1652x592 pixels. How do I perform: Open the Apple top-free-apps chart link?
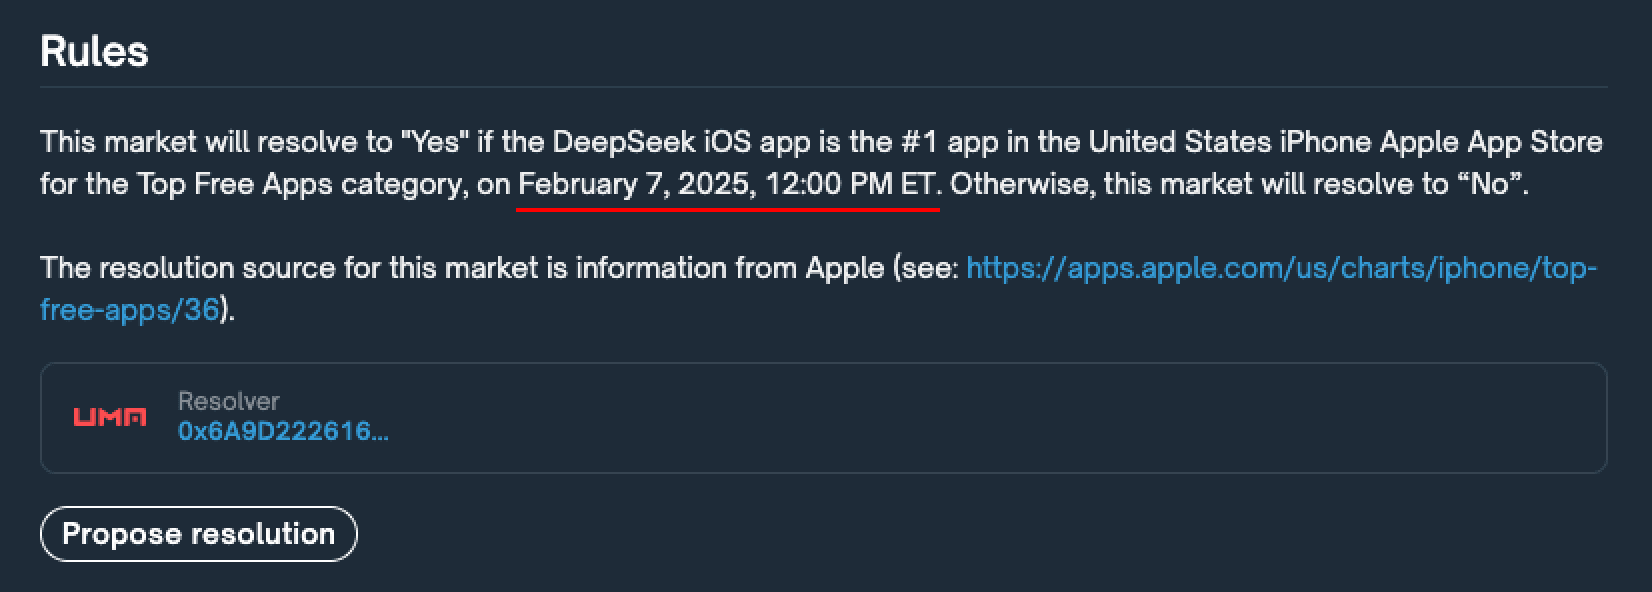(1280, 268)
